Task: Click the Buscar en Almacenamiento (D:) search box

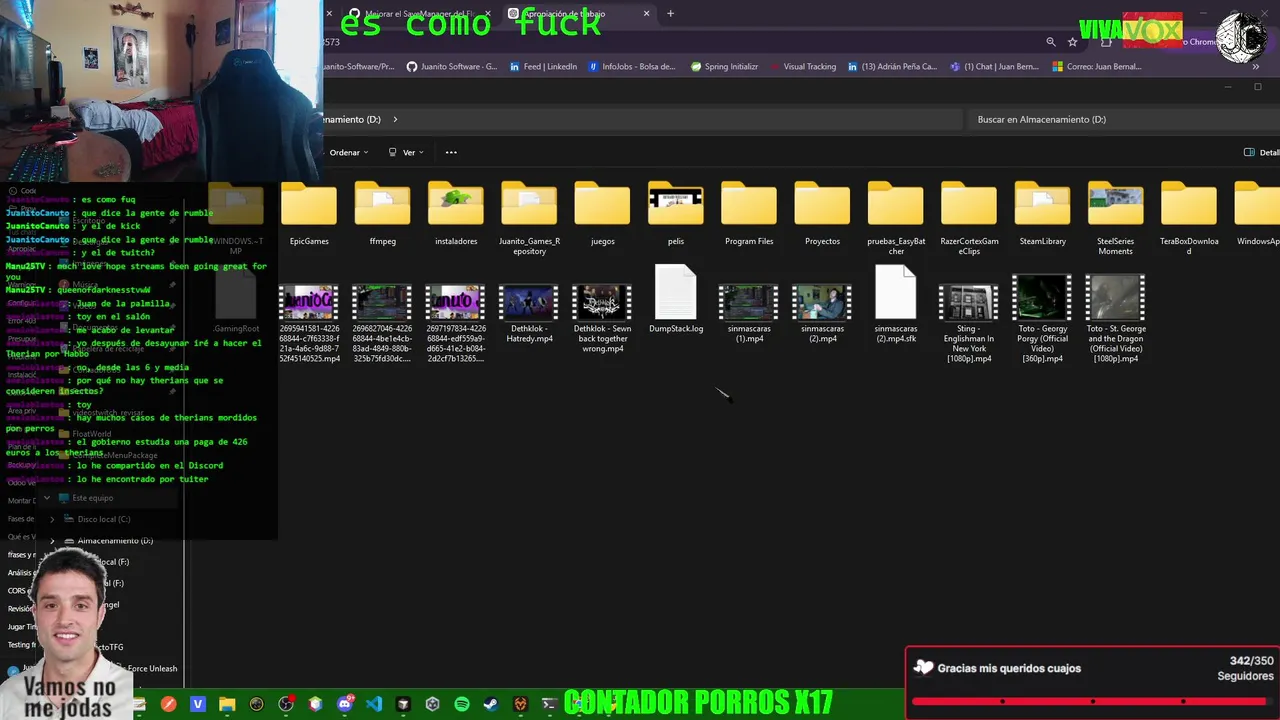Action: tap(1122, 119)
